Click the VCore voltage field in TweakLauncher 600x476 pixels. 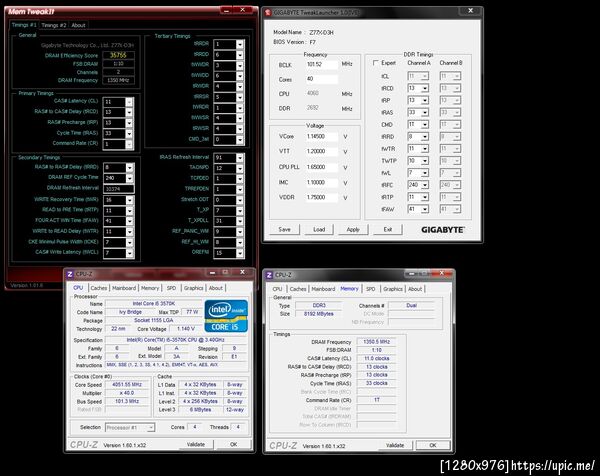tap(321, 136)
